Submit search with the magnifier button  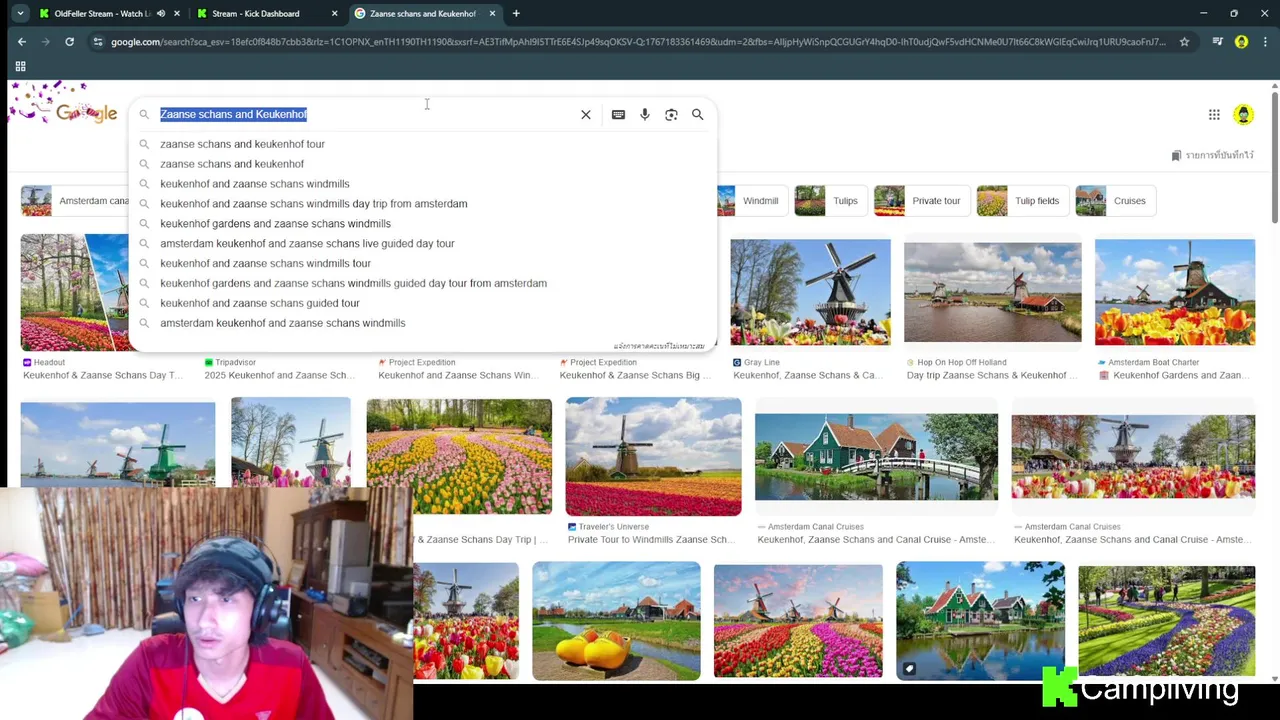coord(698,115)
